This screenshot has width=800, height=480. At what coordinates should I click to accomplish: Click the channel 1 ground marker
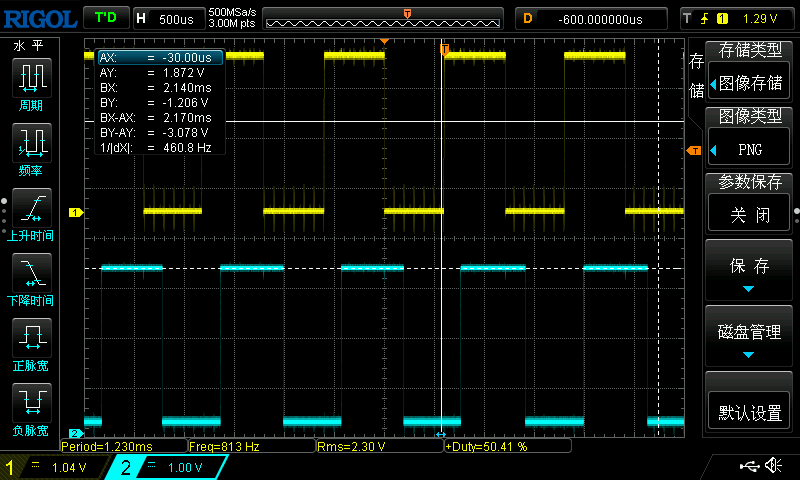76,212
